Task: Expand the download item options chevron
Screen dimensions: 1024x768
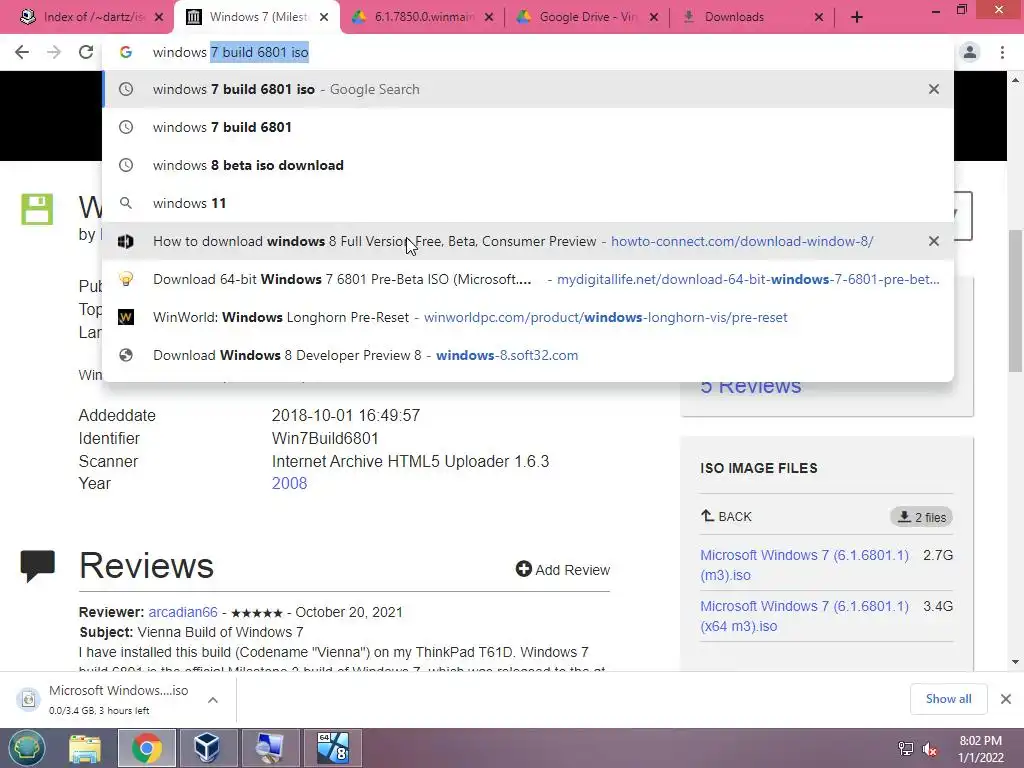Action: pyautogui.click(x=213, y=700)
